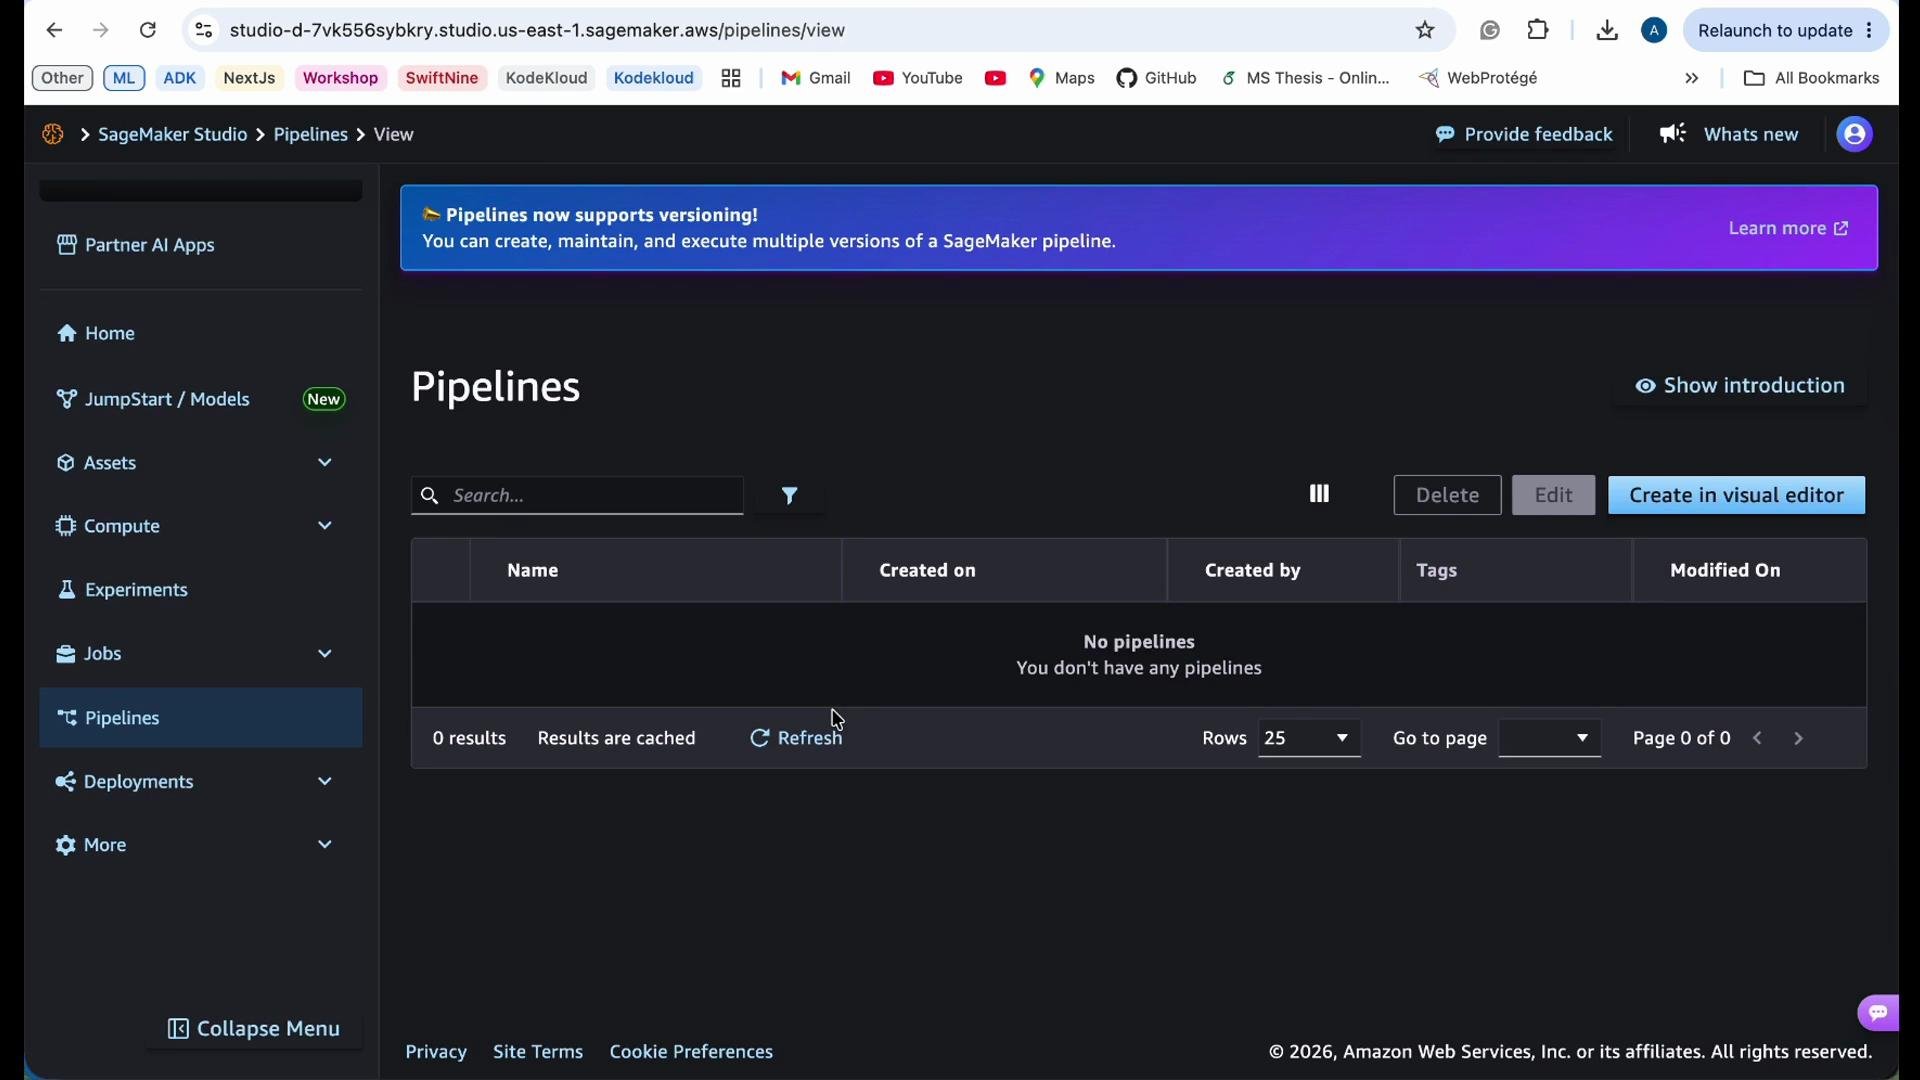Open Learn more link in banner
The height and width of the screenshot is (1080, 1920).
coord(1789,229)
